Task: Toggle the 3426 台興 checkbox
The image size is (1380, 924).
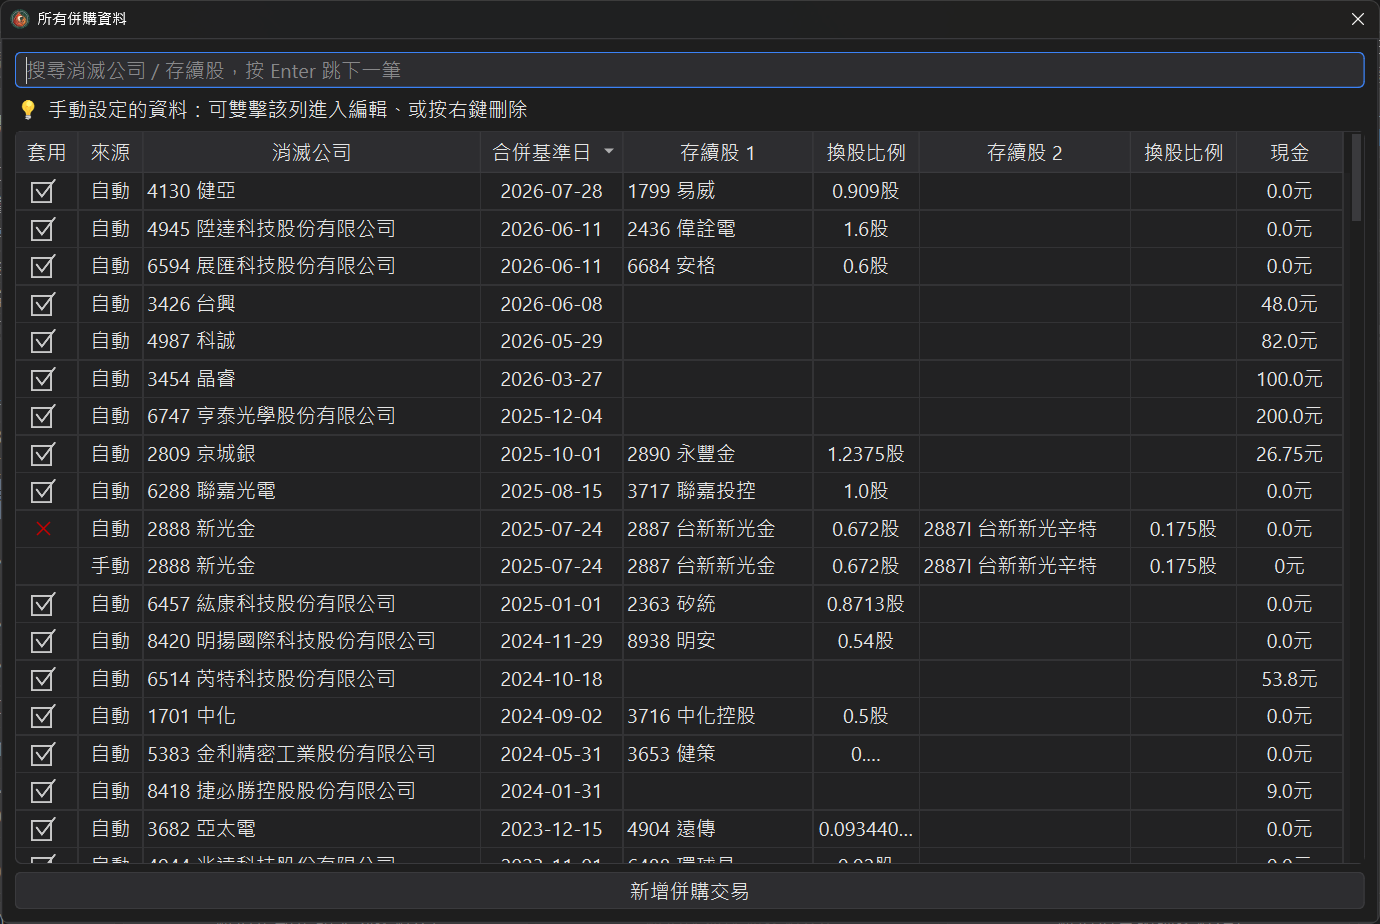Action: [x=42, y=304]
